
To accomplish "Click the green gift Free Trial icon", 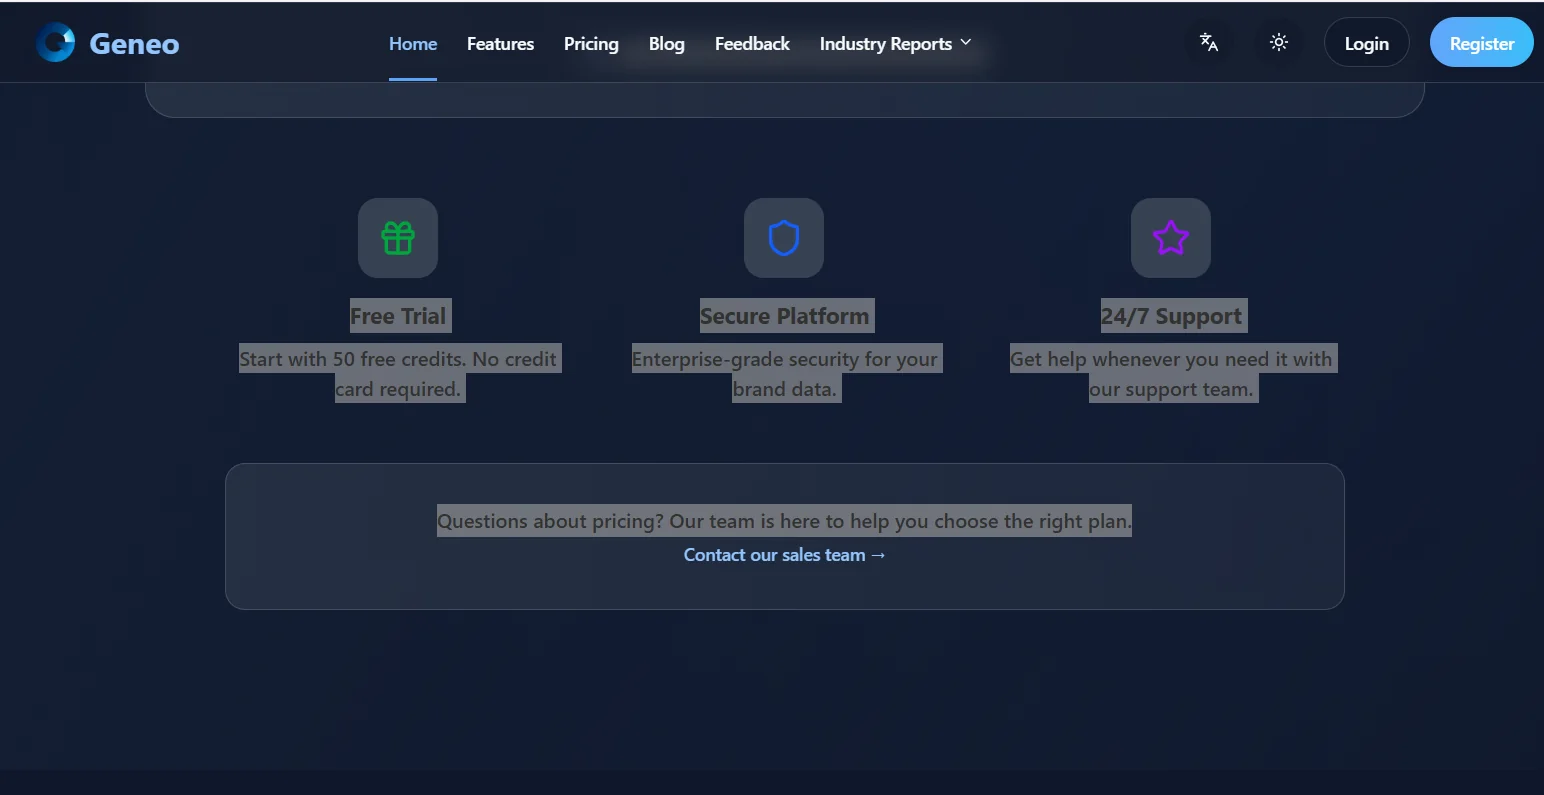I will [x=398, y=238].
